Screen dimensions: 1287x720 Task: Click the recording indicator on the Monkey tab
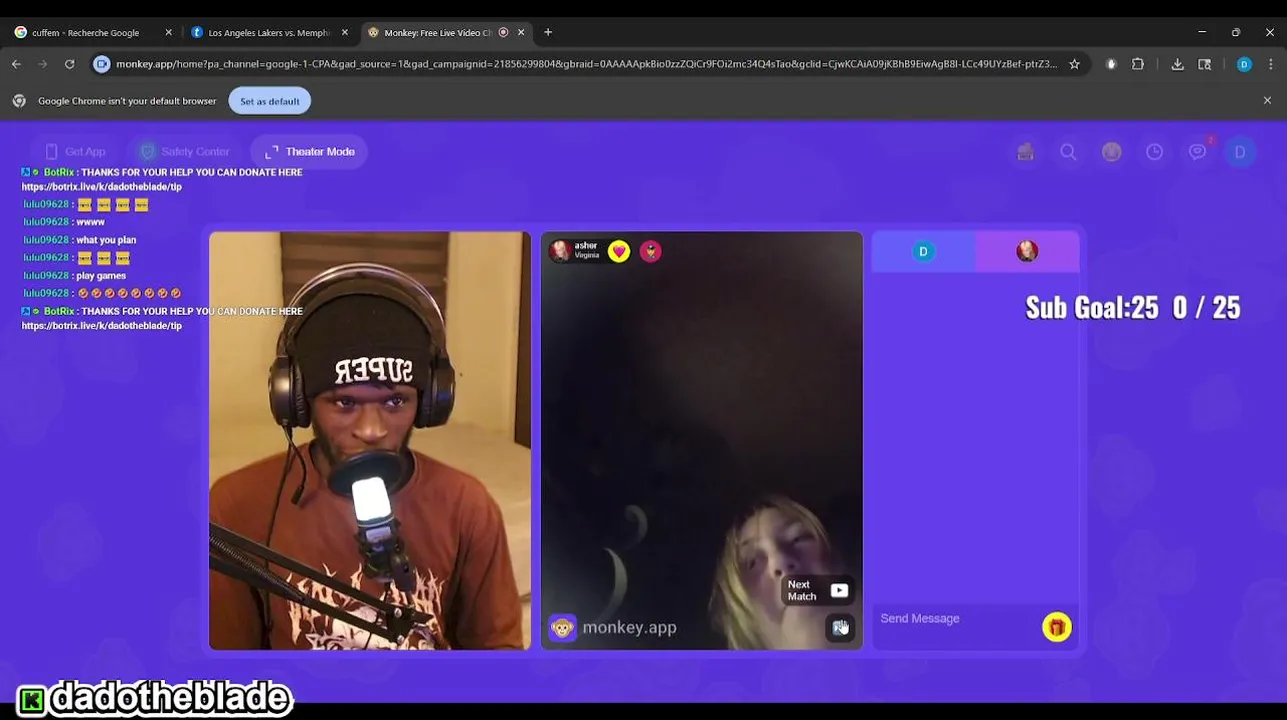coord(503,33)
